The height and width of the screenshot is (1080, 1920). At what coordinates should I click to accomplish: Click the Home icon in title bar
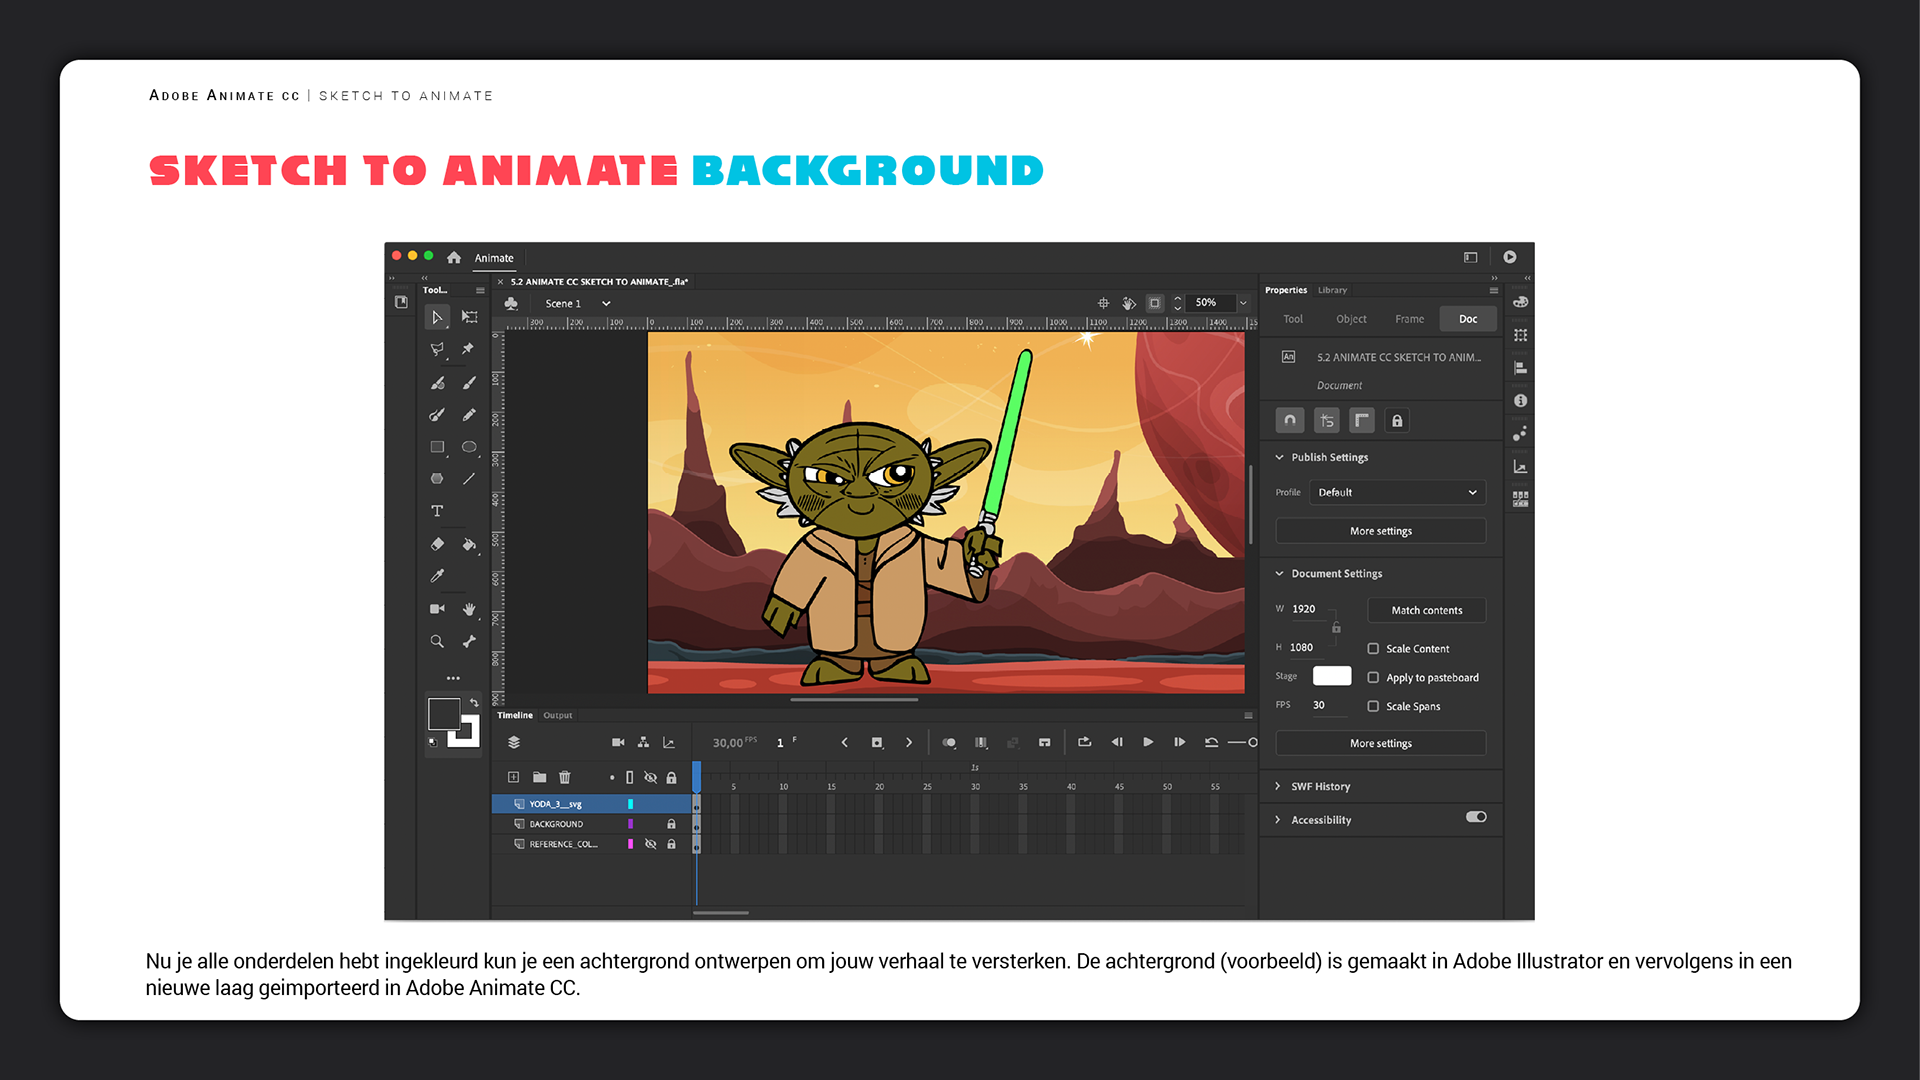[x=454, y=258]
